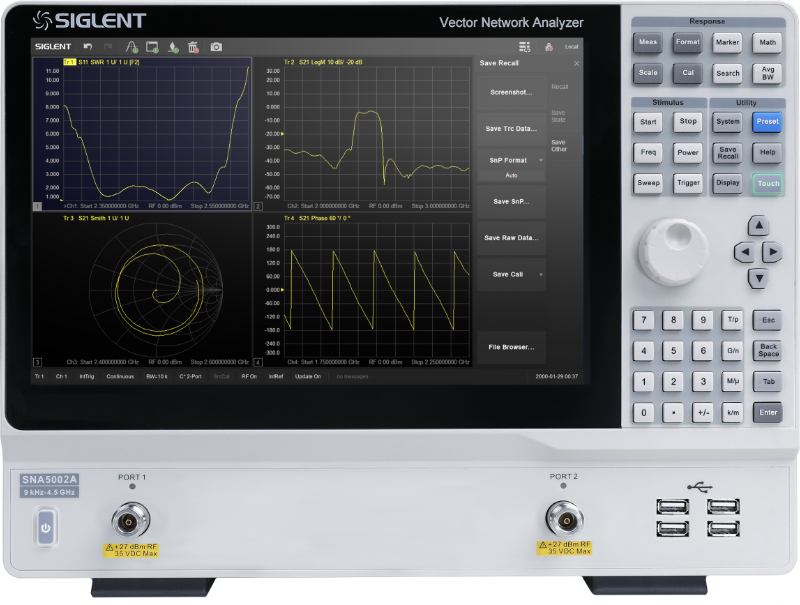Switch to the Recall tab
The image size is (800, 605).
[560, 87]
